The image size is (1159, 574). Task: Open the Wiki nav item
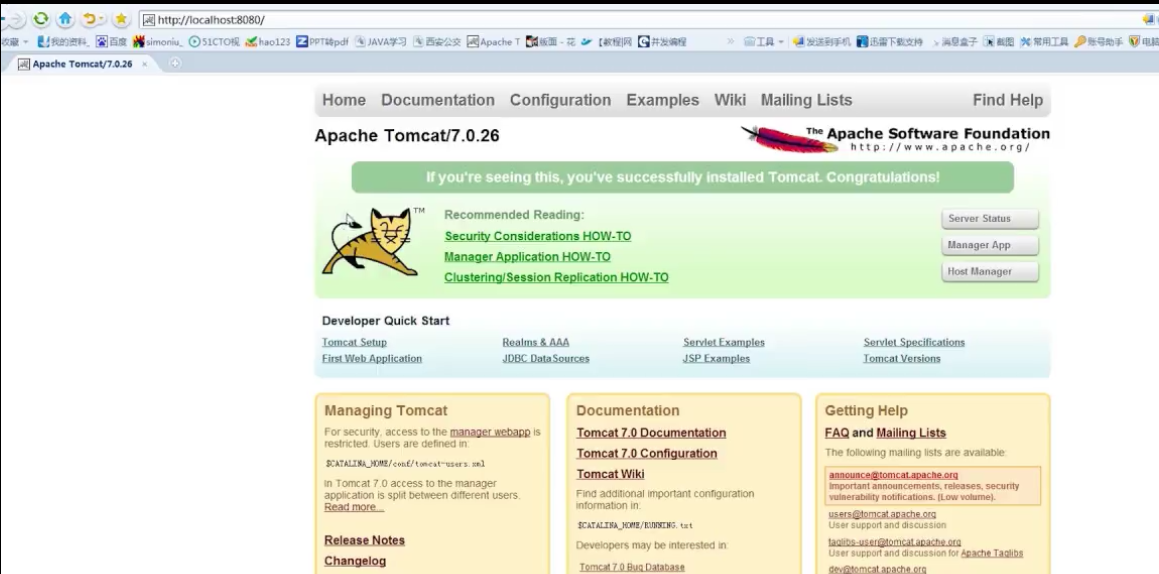pyautogui.click(x=730, y=100)
